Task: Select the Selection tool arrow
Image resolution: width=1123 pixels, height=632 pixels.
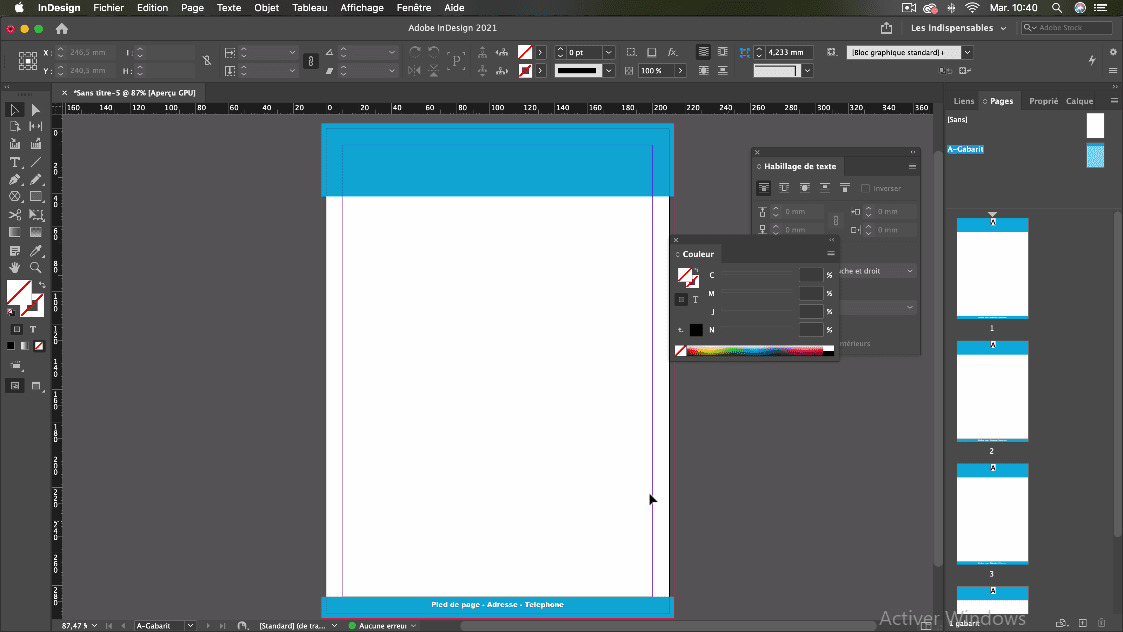Action: click(x=14, y=110)
